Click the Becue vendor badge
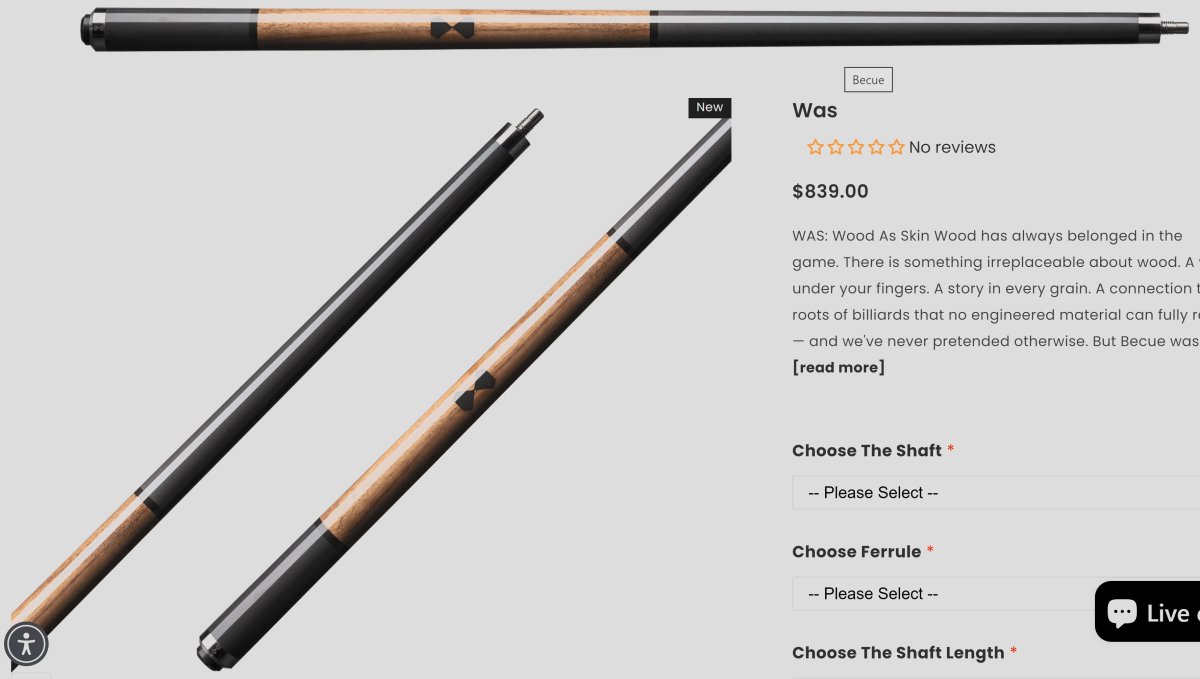Image resolution: width=1200 pixels, height=679 pixels. [x=868, y=80]
